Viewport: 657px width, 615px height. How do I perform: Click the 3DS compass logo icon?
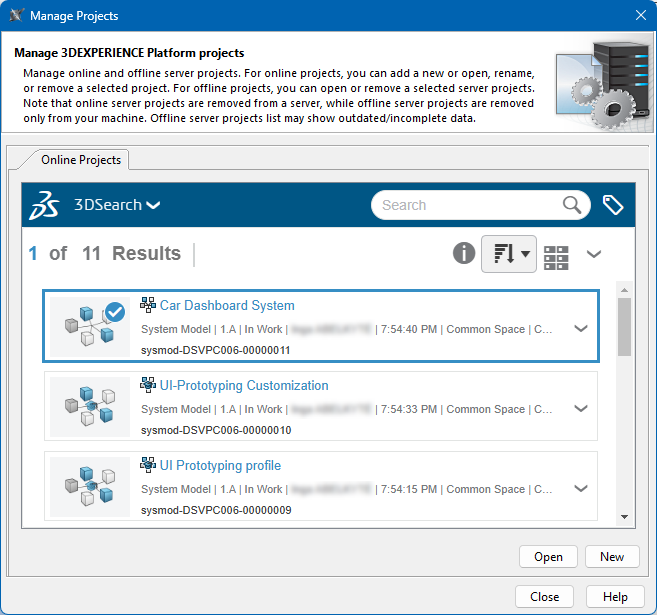click(x=44, y=205)
